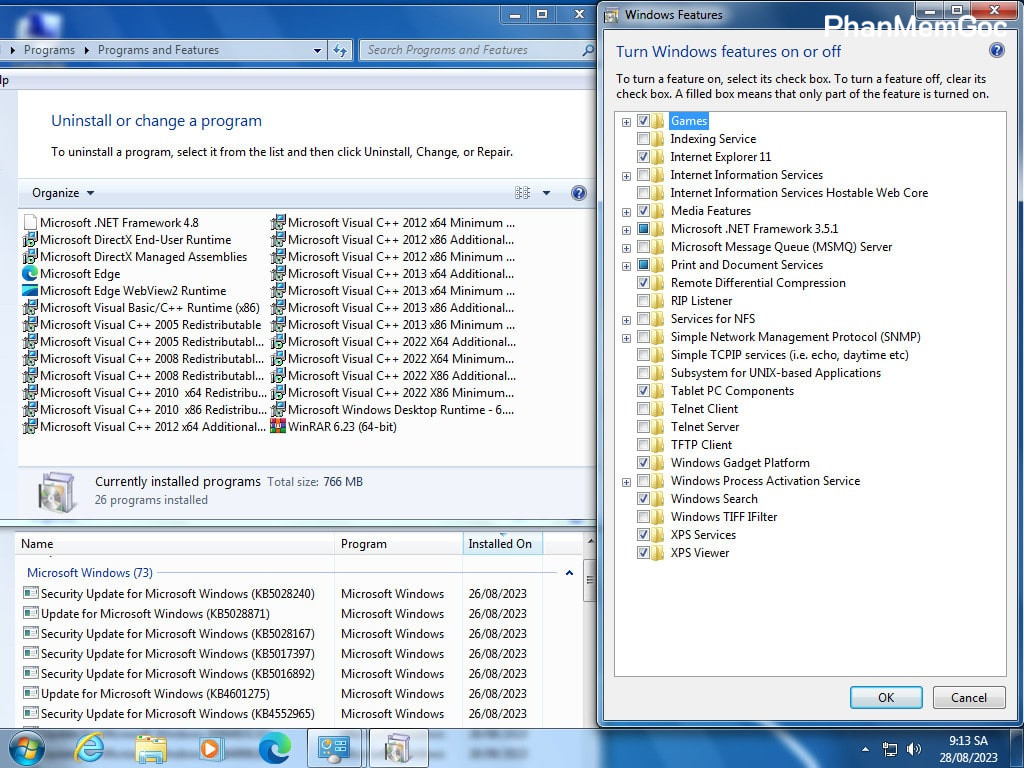Open the Organize menu
The height and width of the screenshot is (768, 1024).
click(x=63, y=193)
